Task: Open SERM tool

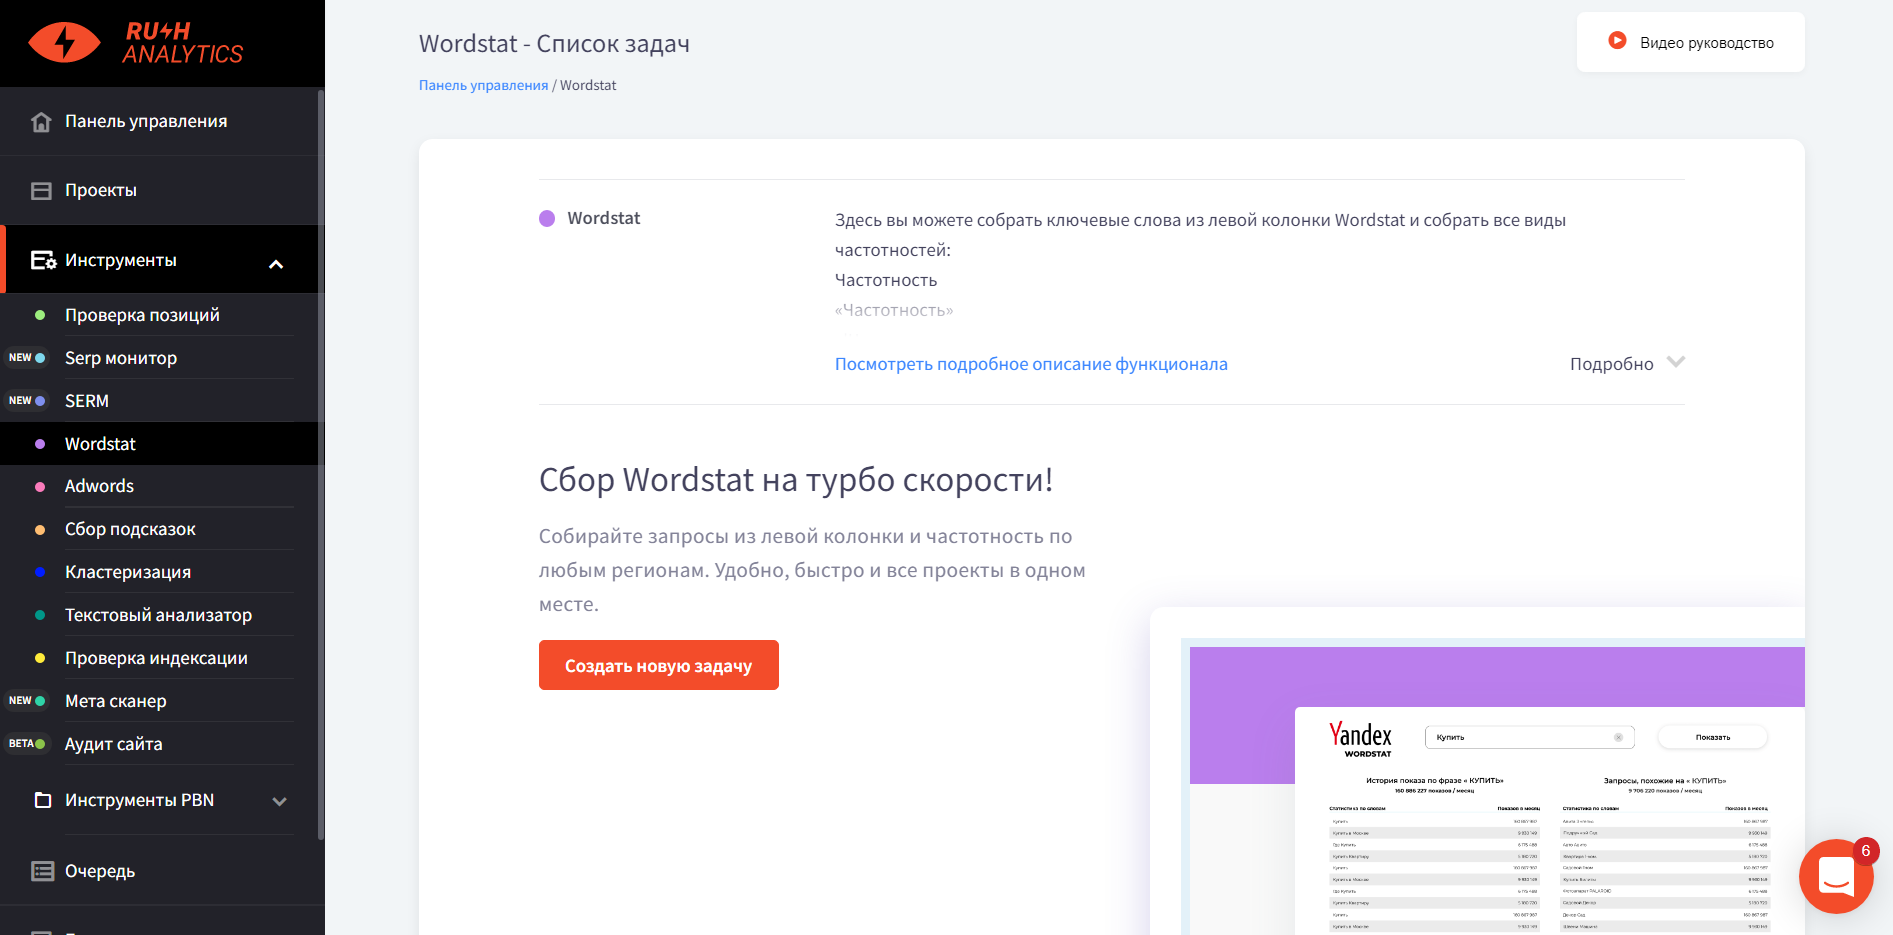Action: [x=87, y=401]
